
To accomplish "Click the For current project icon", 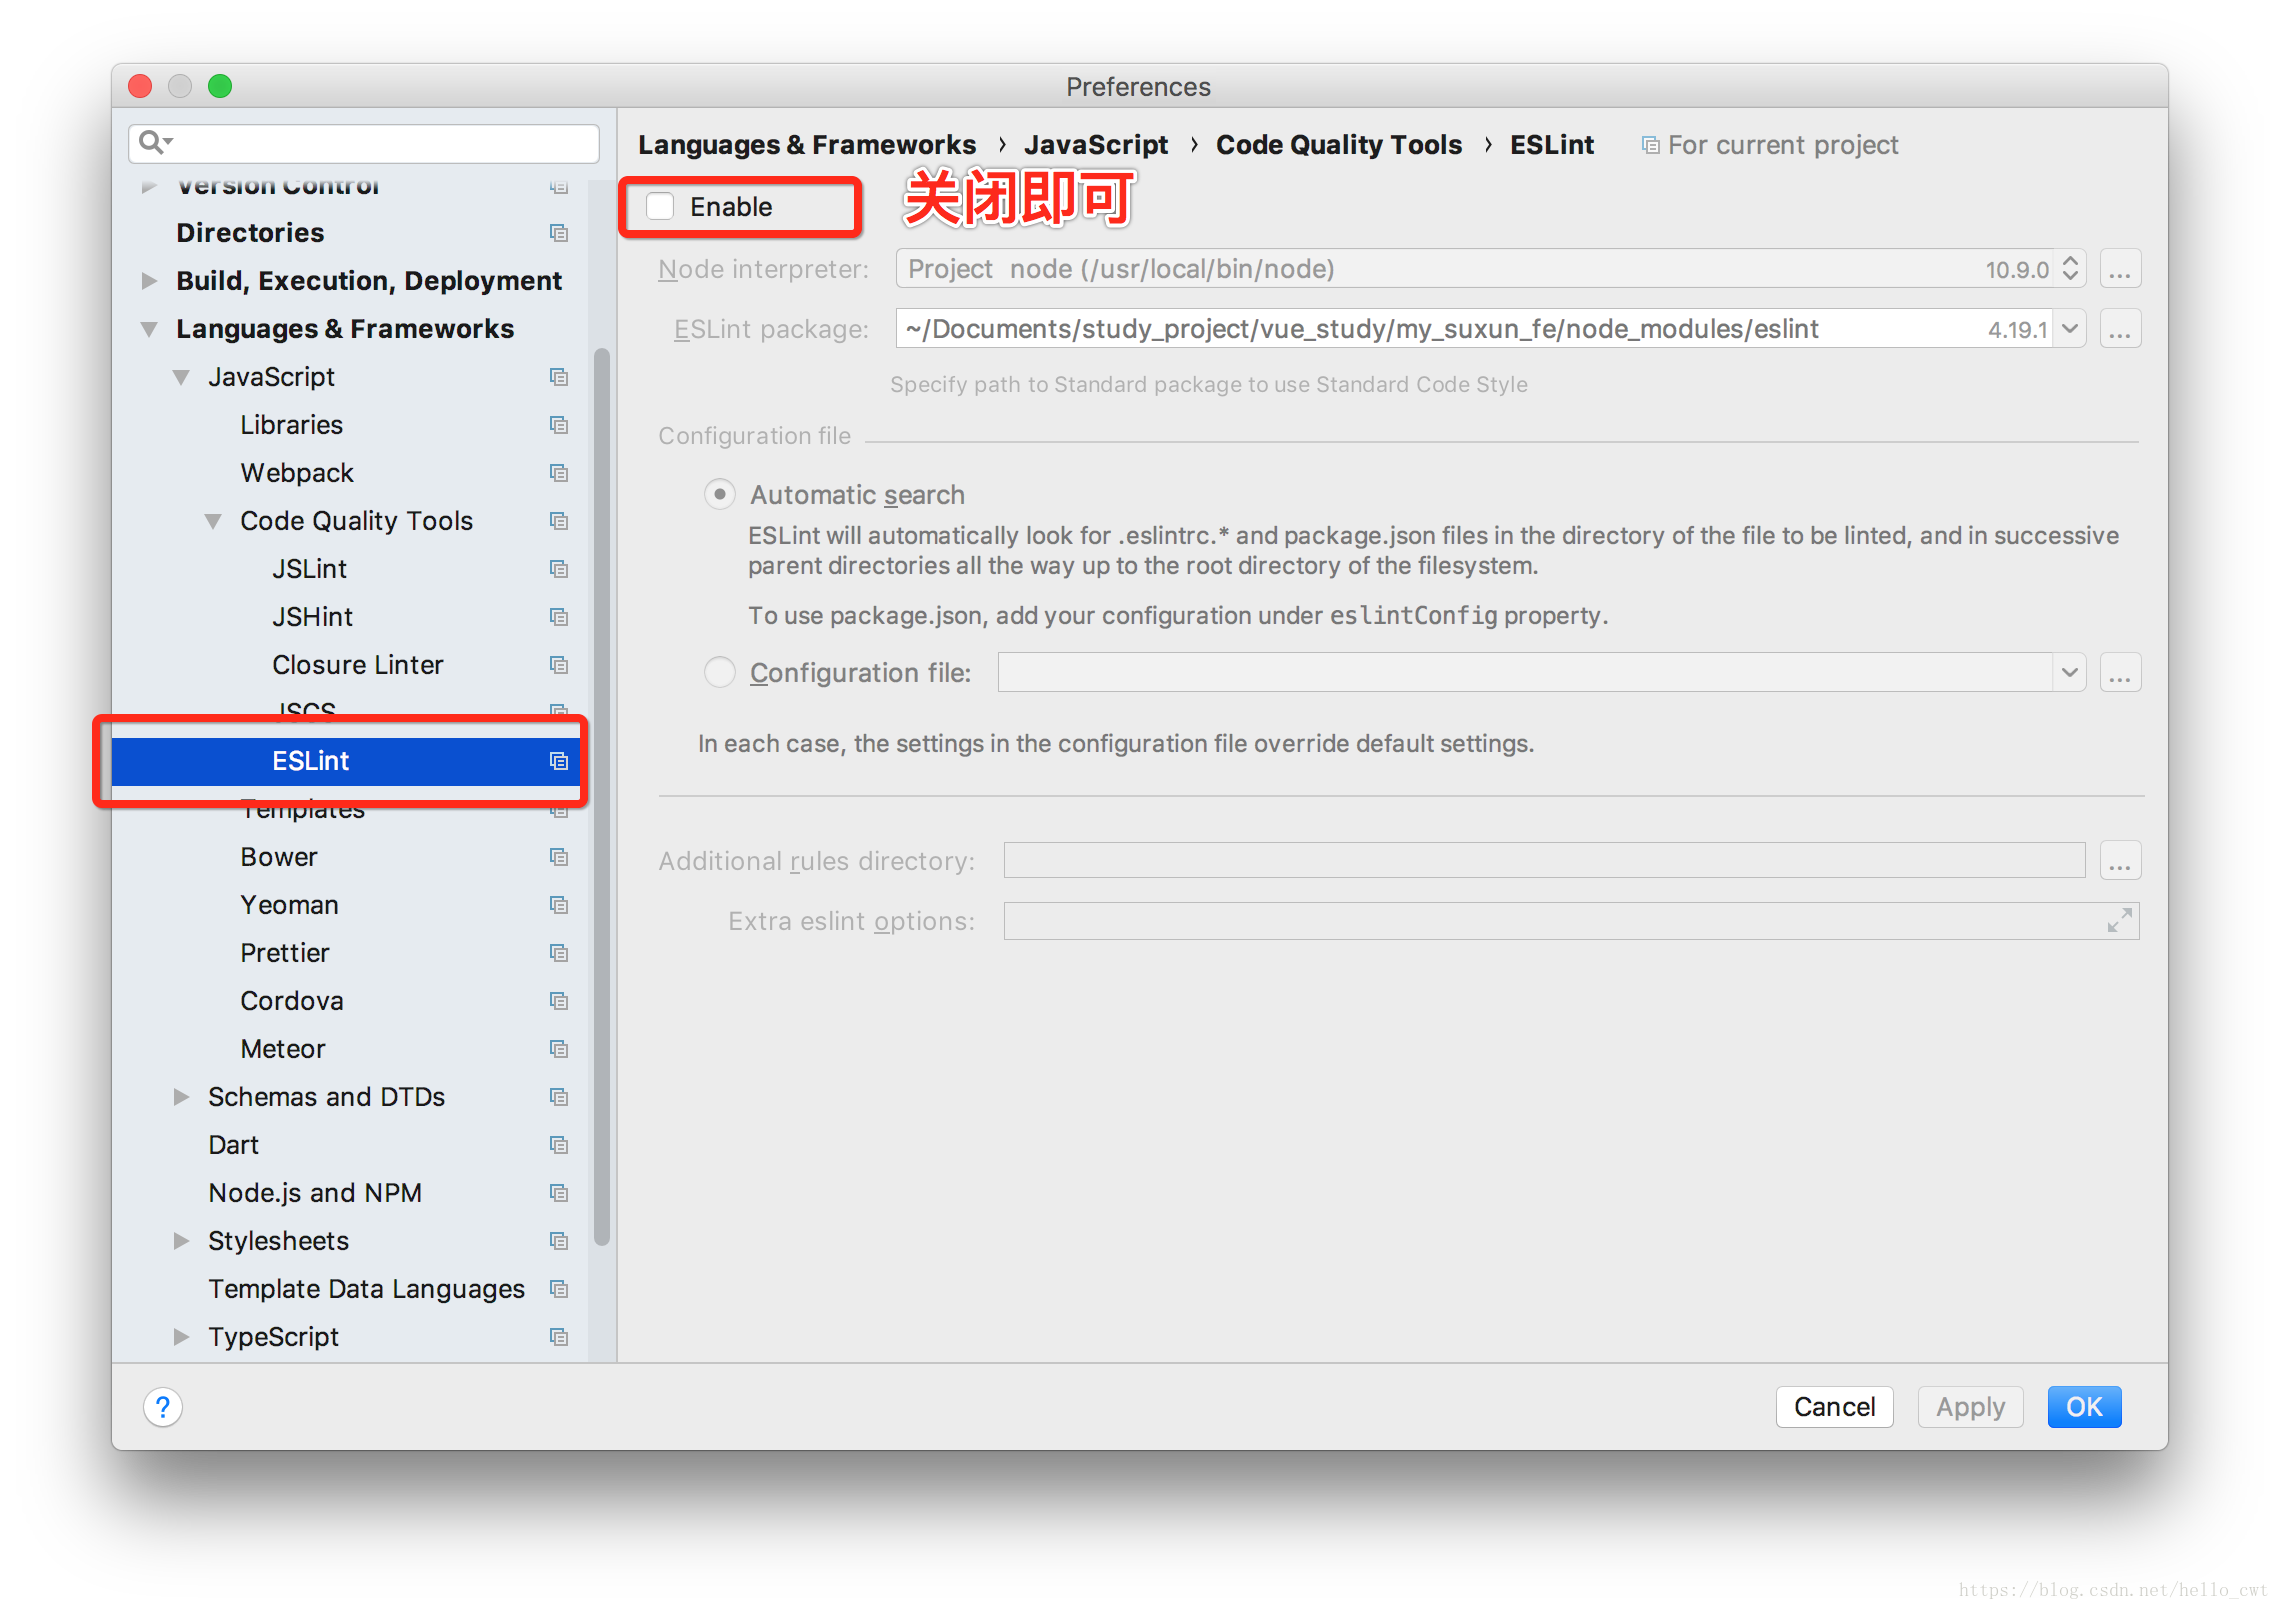I will coord(1650,146).
